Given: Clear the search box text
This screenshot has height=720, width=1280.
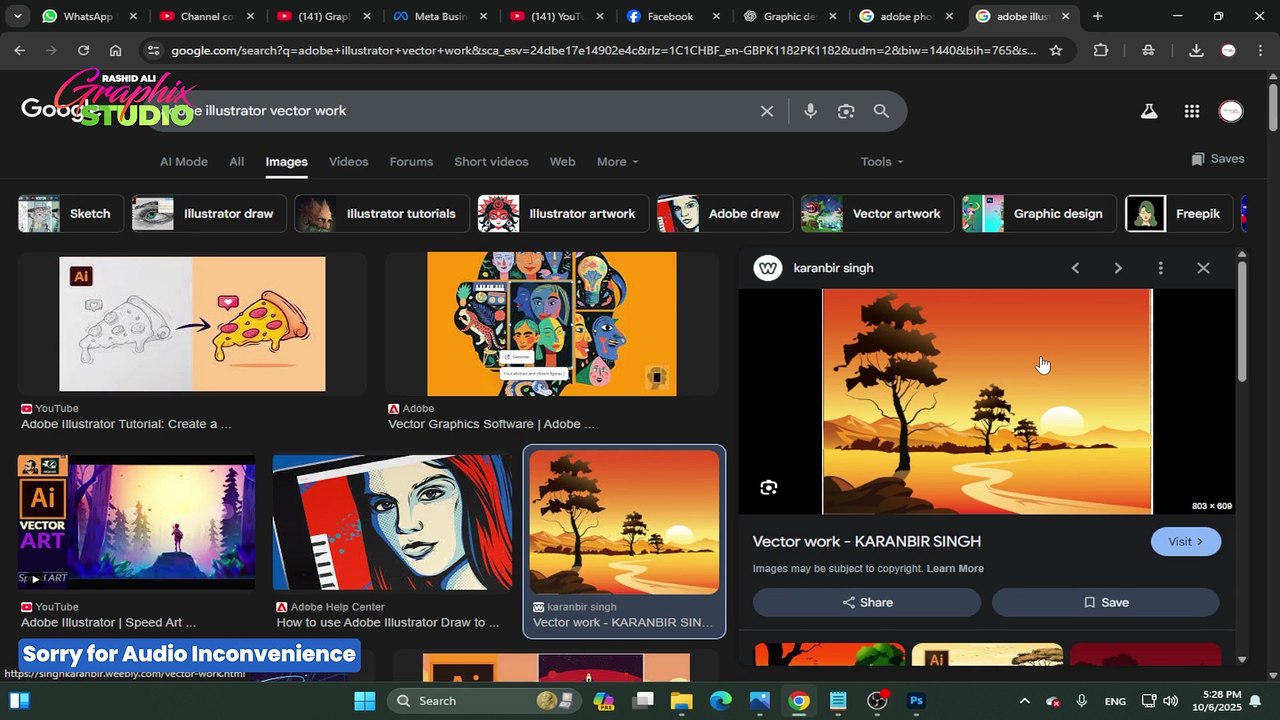Looking at the screenshot, I should pyautogui.click(x=767, y=111).
